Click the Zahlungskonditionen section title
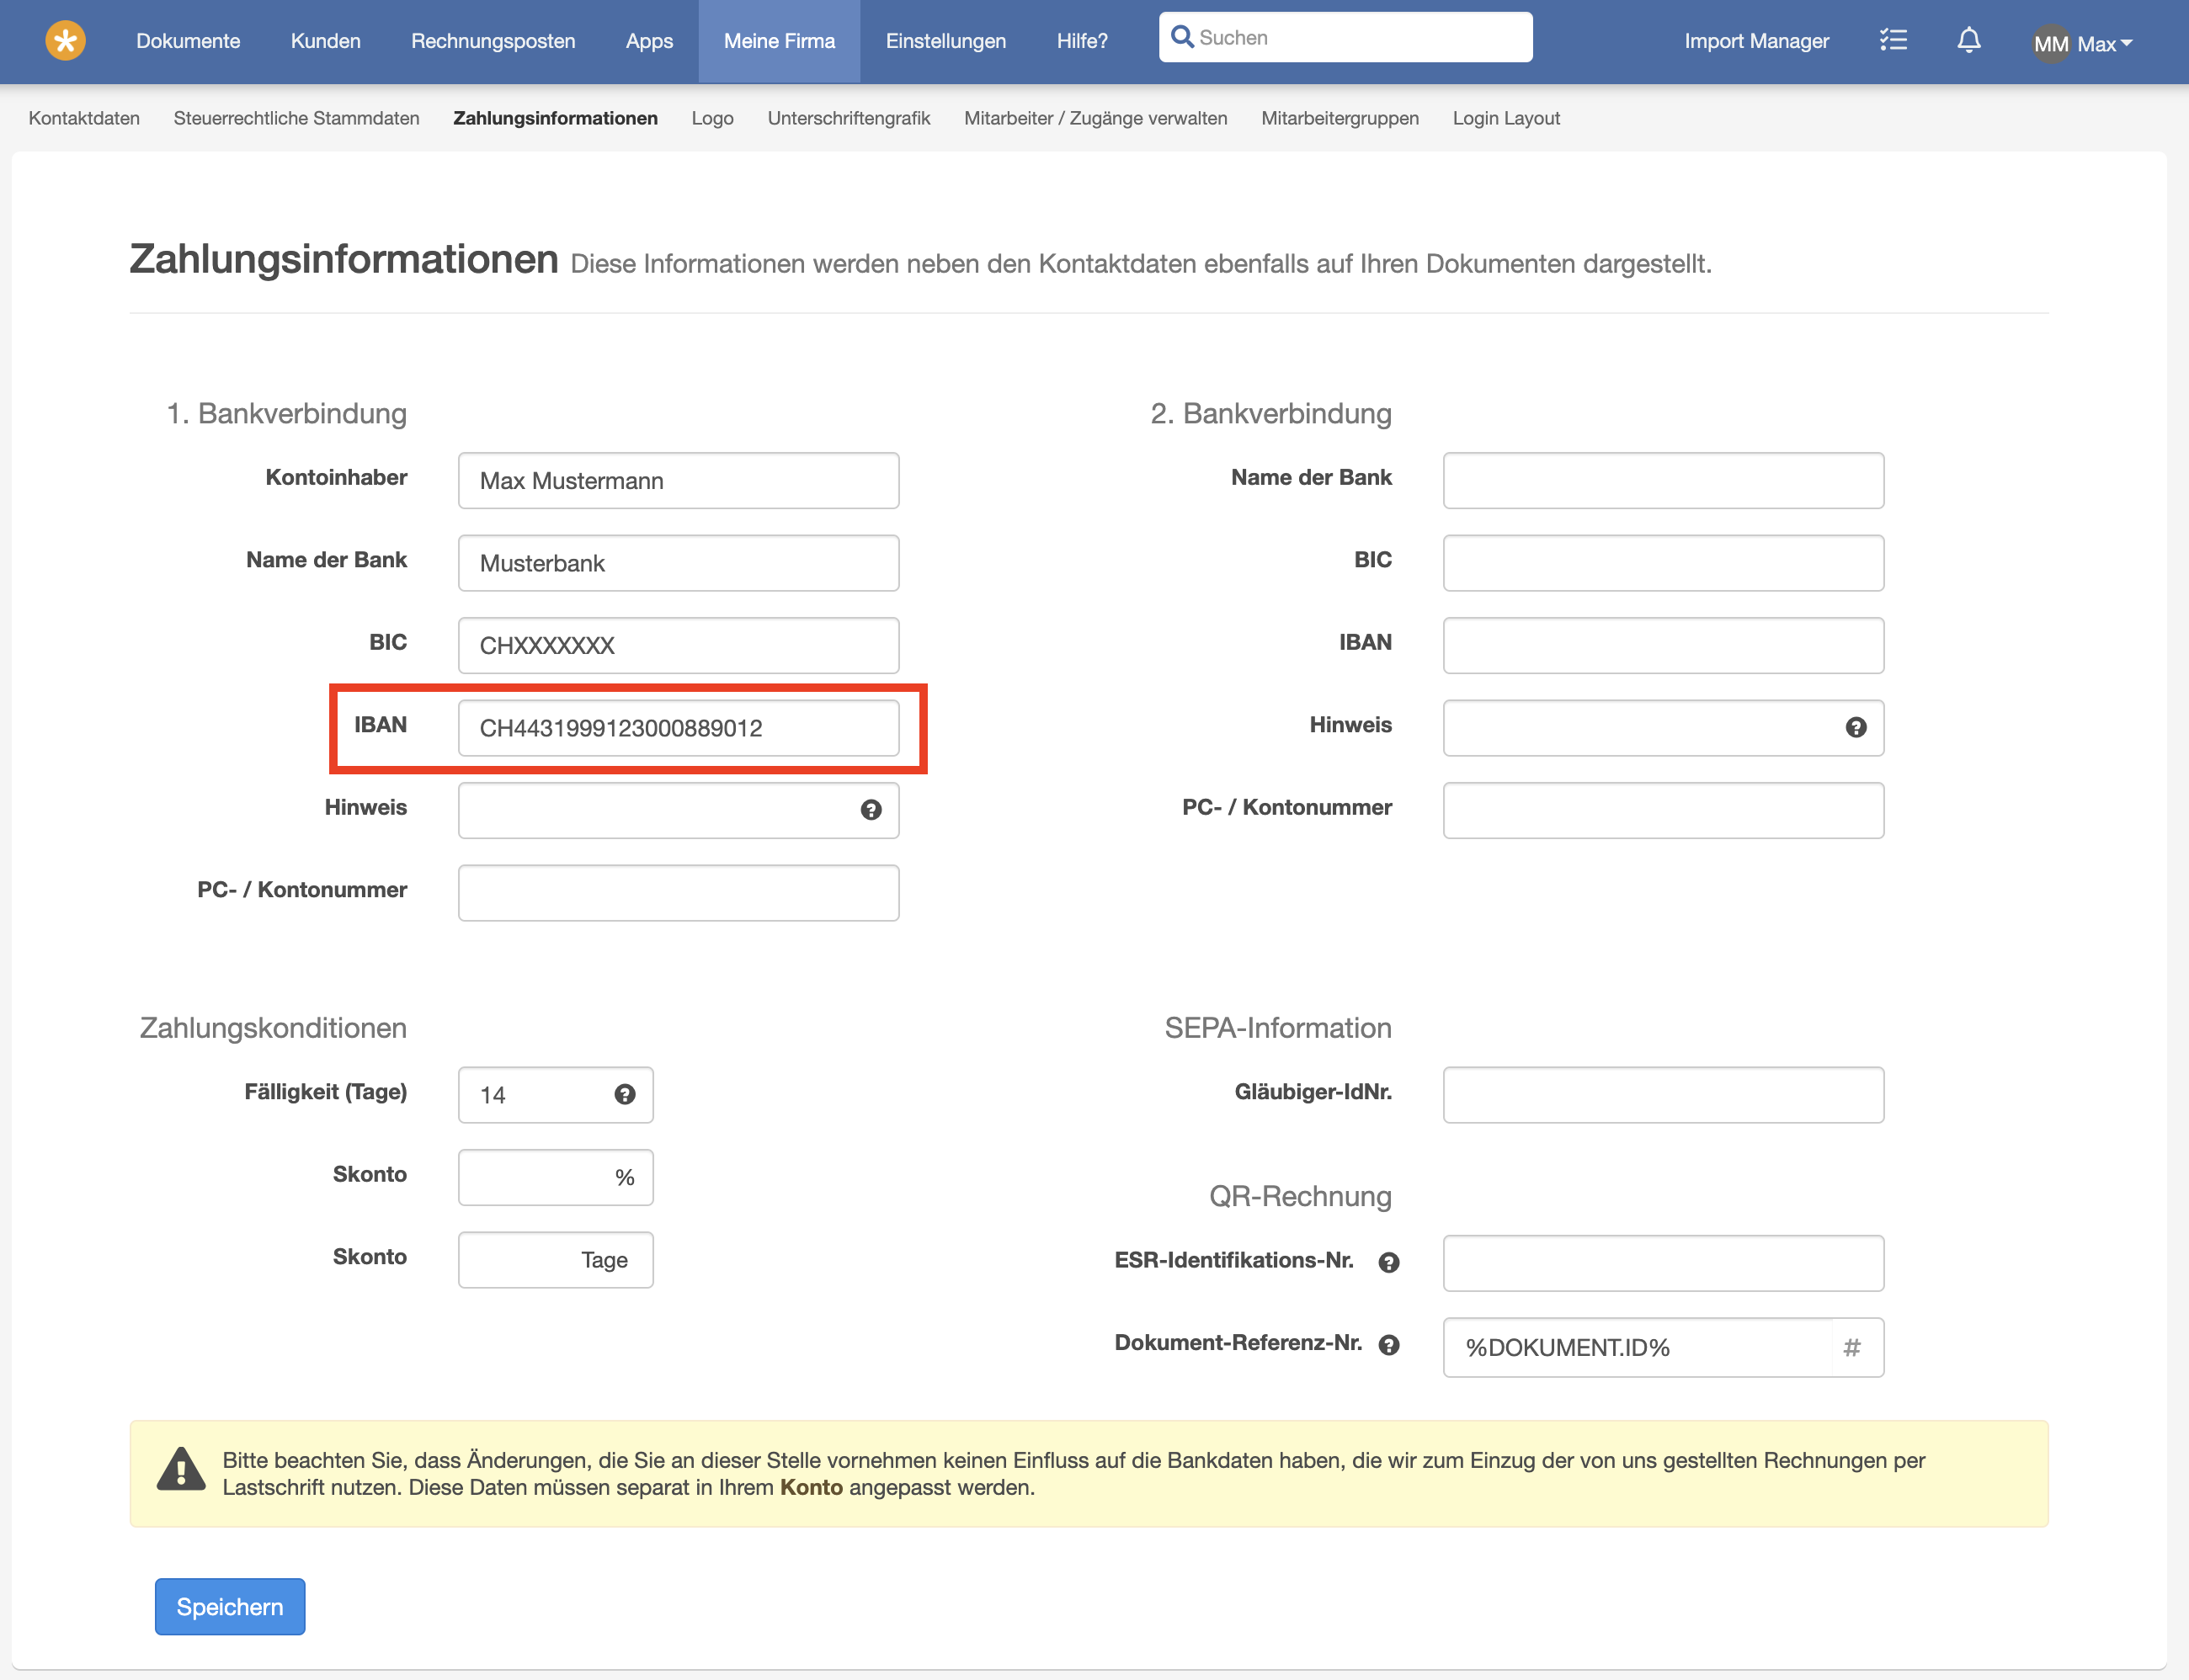 (x=273, y=1028)
